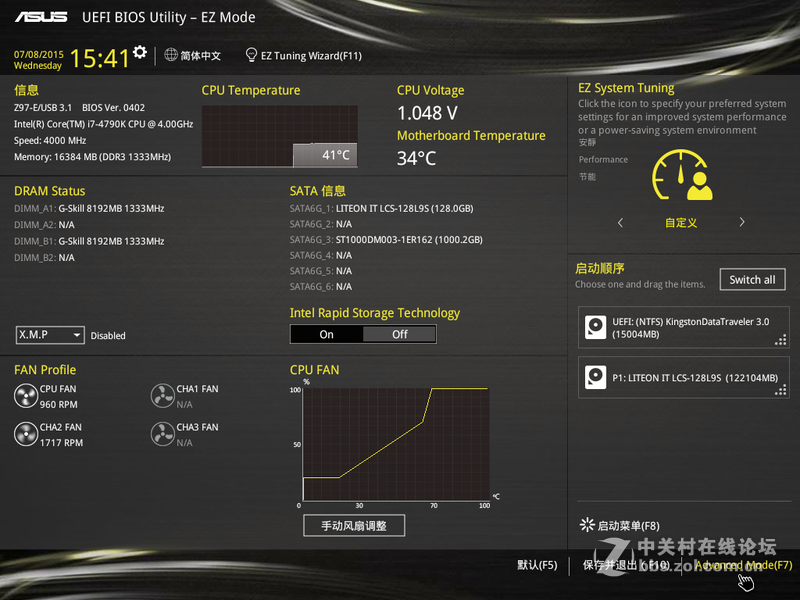Open the 简体中文 language dropdown

point(192,55)
